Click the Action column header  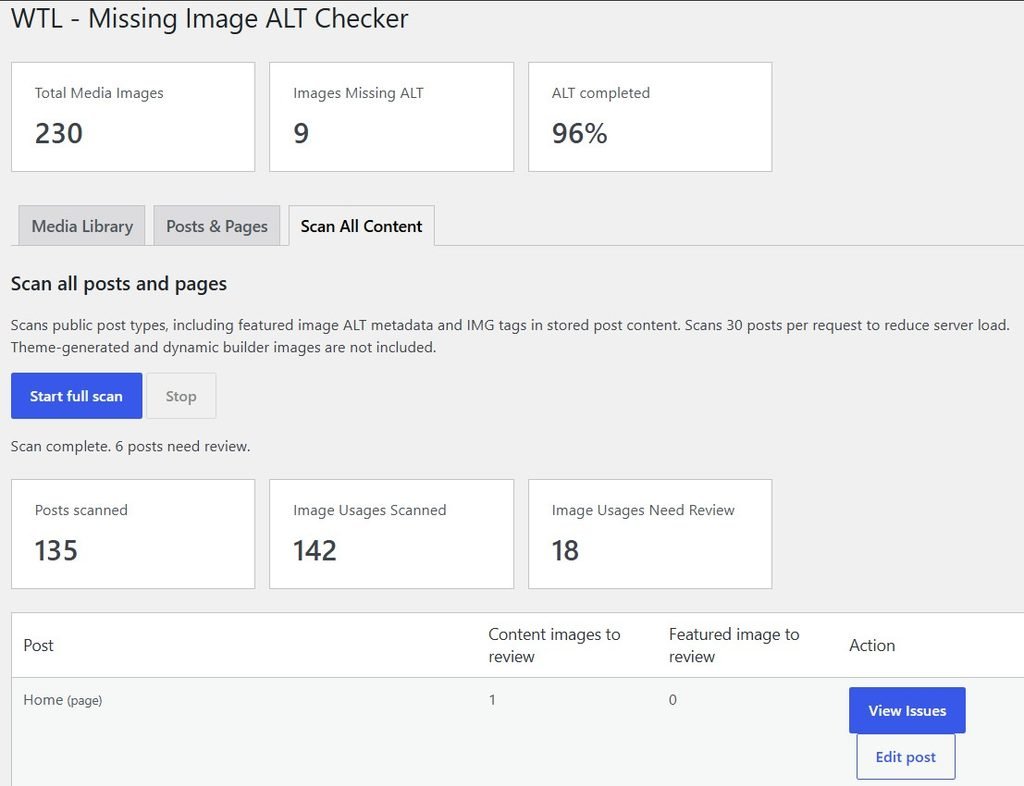[872, 645]
